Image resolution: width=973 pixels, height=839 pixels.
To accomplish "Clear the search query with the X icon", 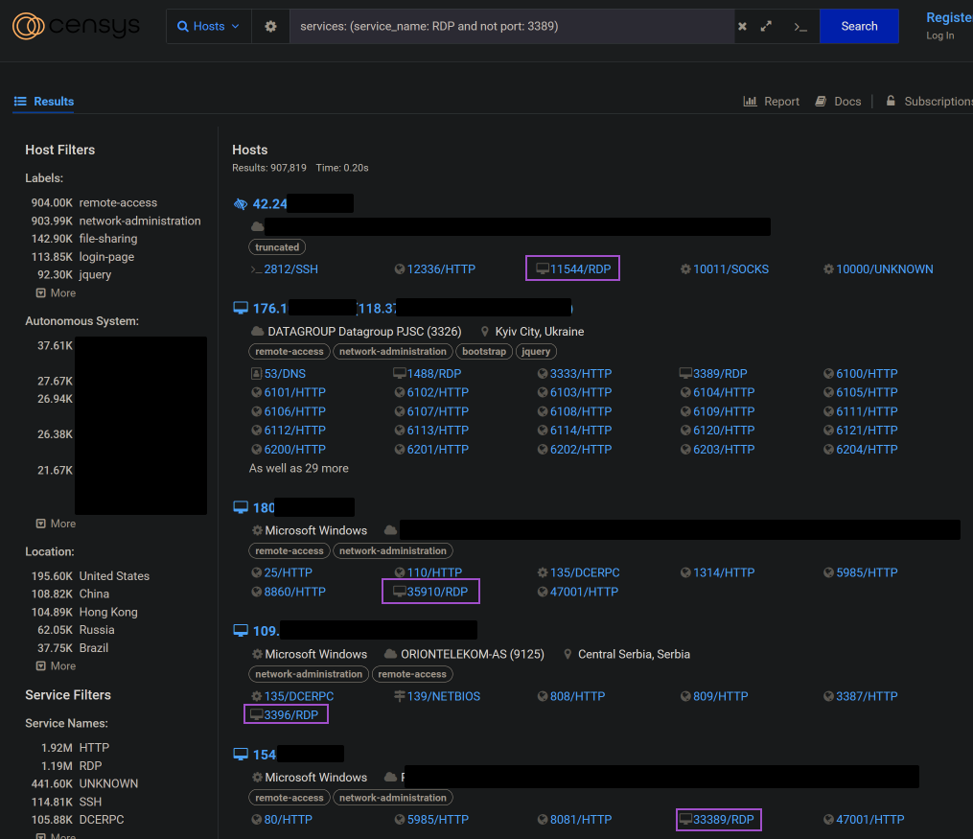I will (x=741, y=27).
